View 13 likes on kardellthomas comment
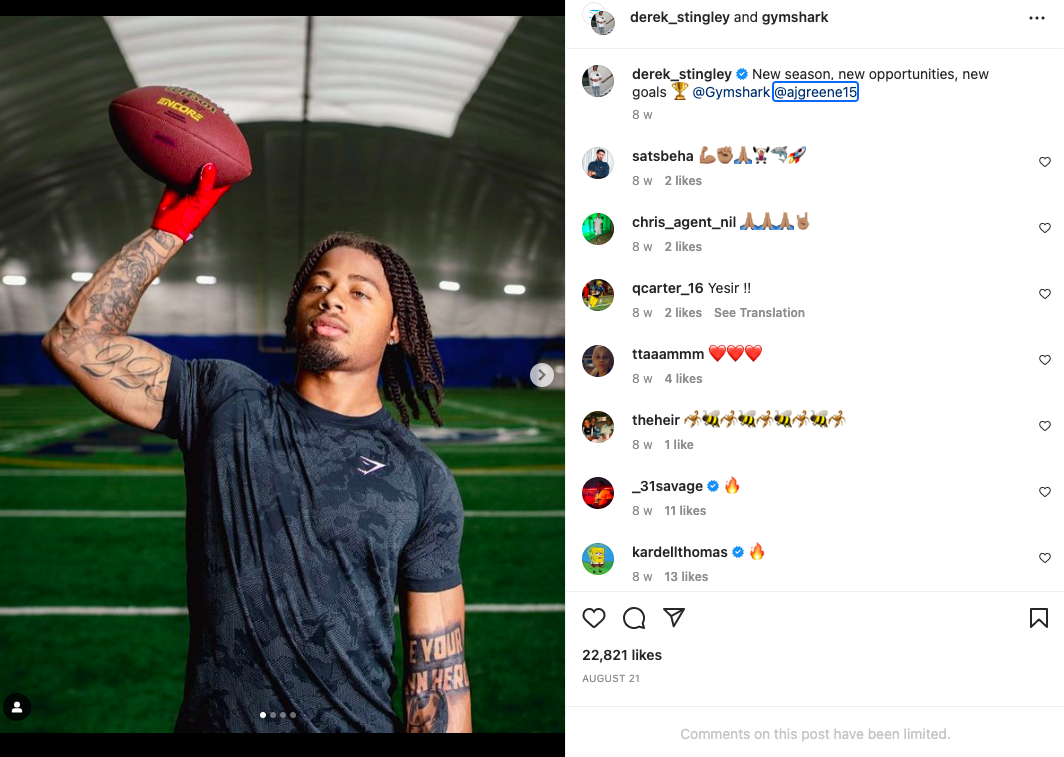The width and height of the screenshot is (1064, 757). [x=686, y=577]
